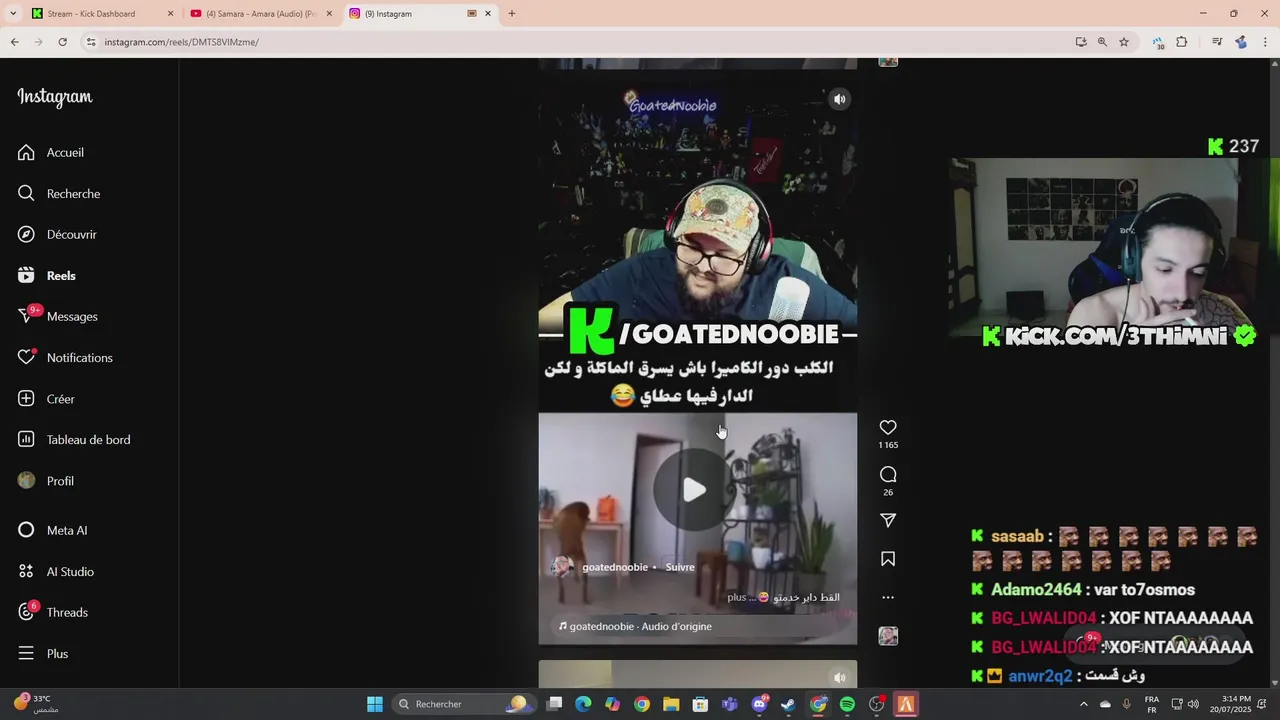
Task: Expand the Plus hamburger menu
Action: coord(43,653)
